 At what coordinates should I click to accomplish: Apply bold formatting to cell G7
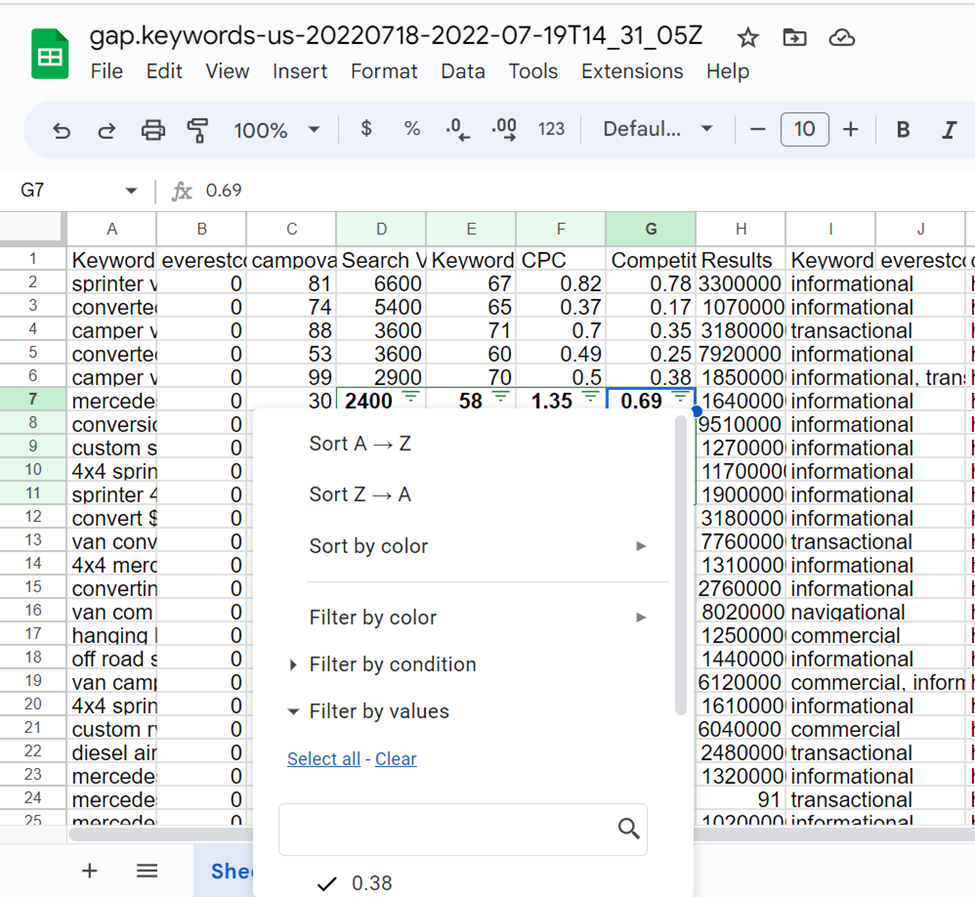[x=903, y=129]
